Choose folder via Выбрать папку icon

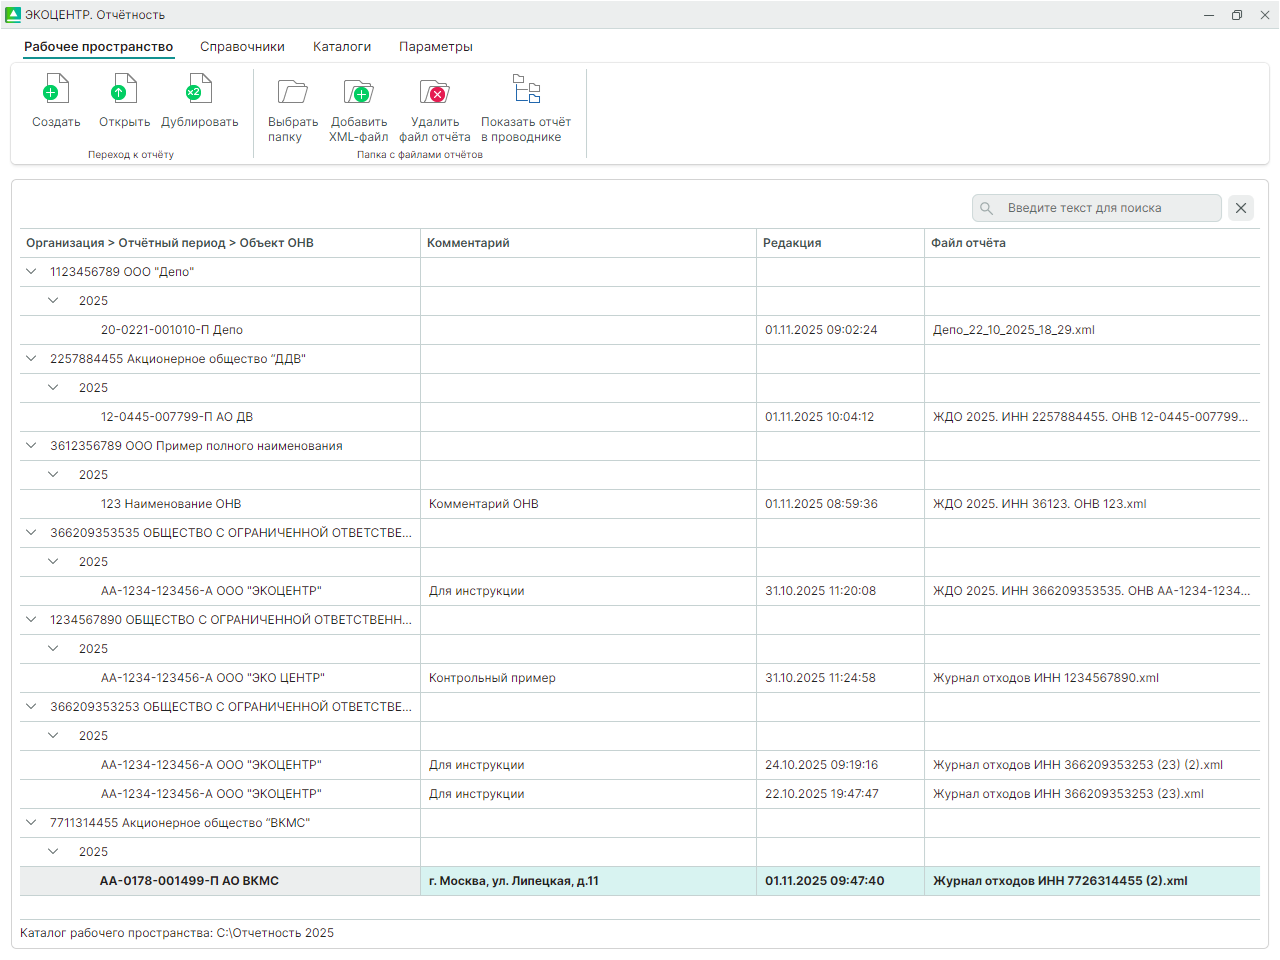(292, 93)
